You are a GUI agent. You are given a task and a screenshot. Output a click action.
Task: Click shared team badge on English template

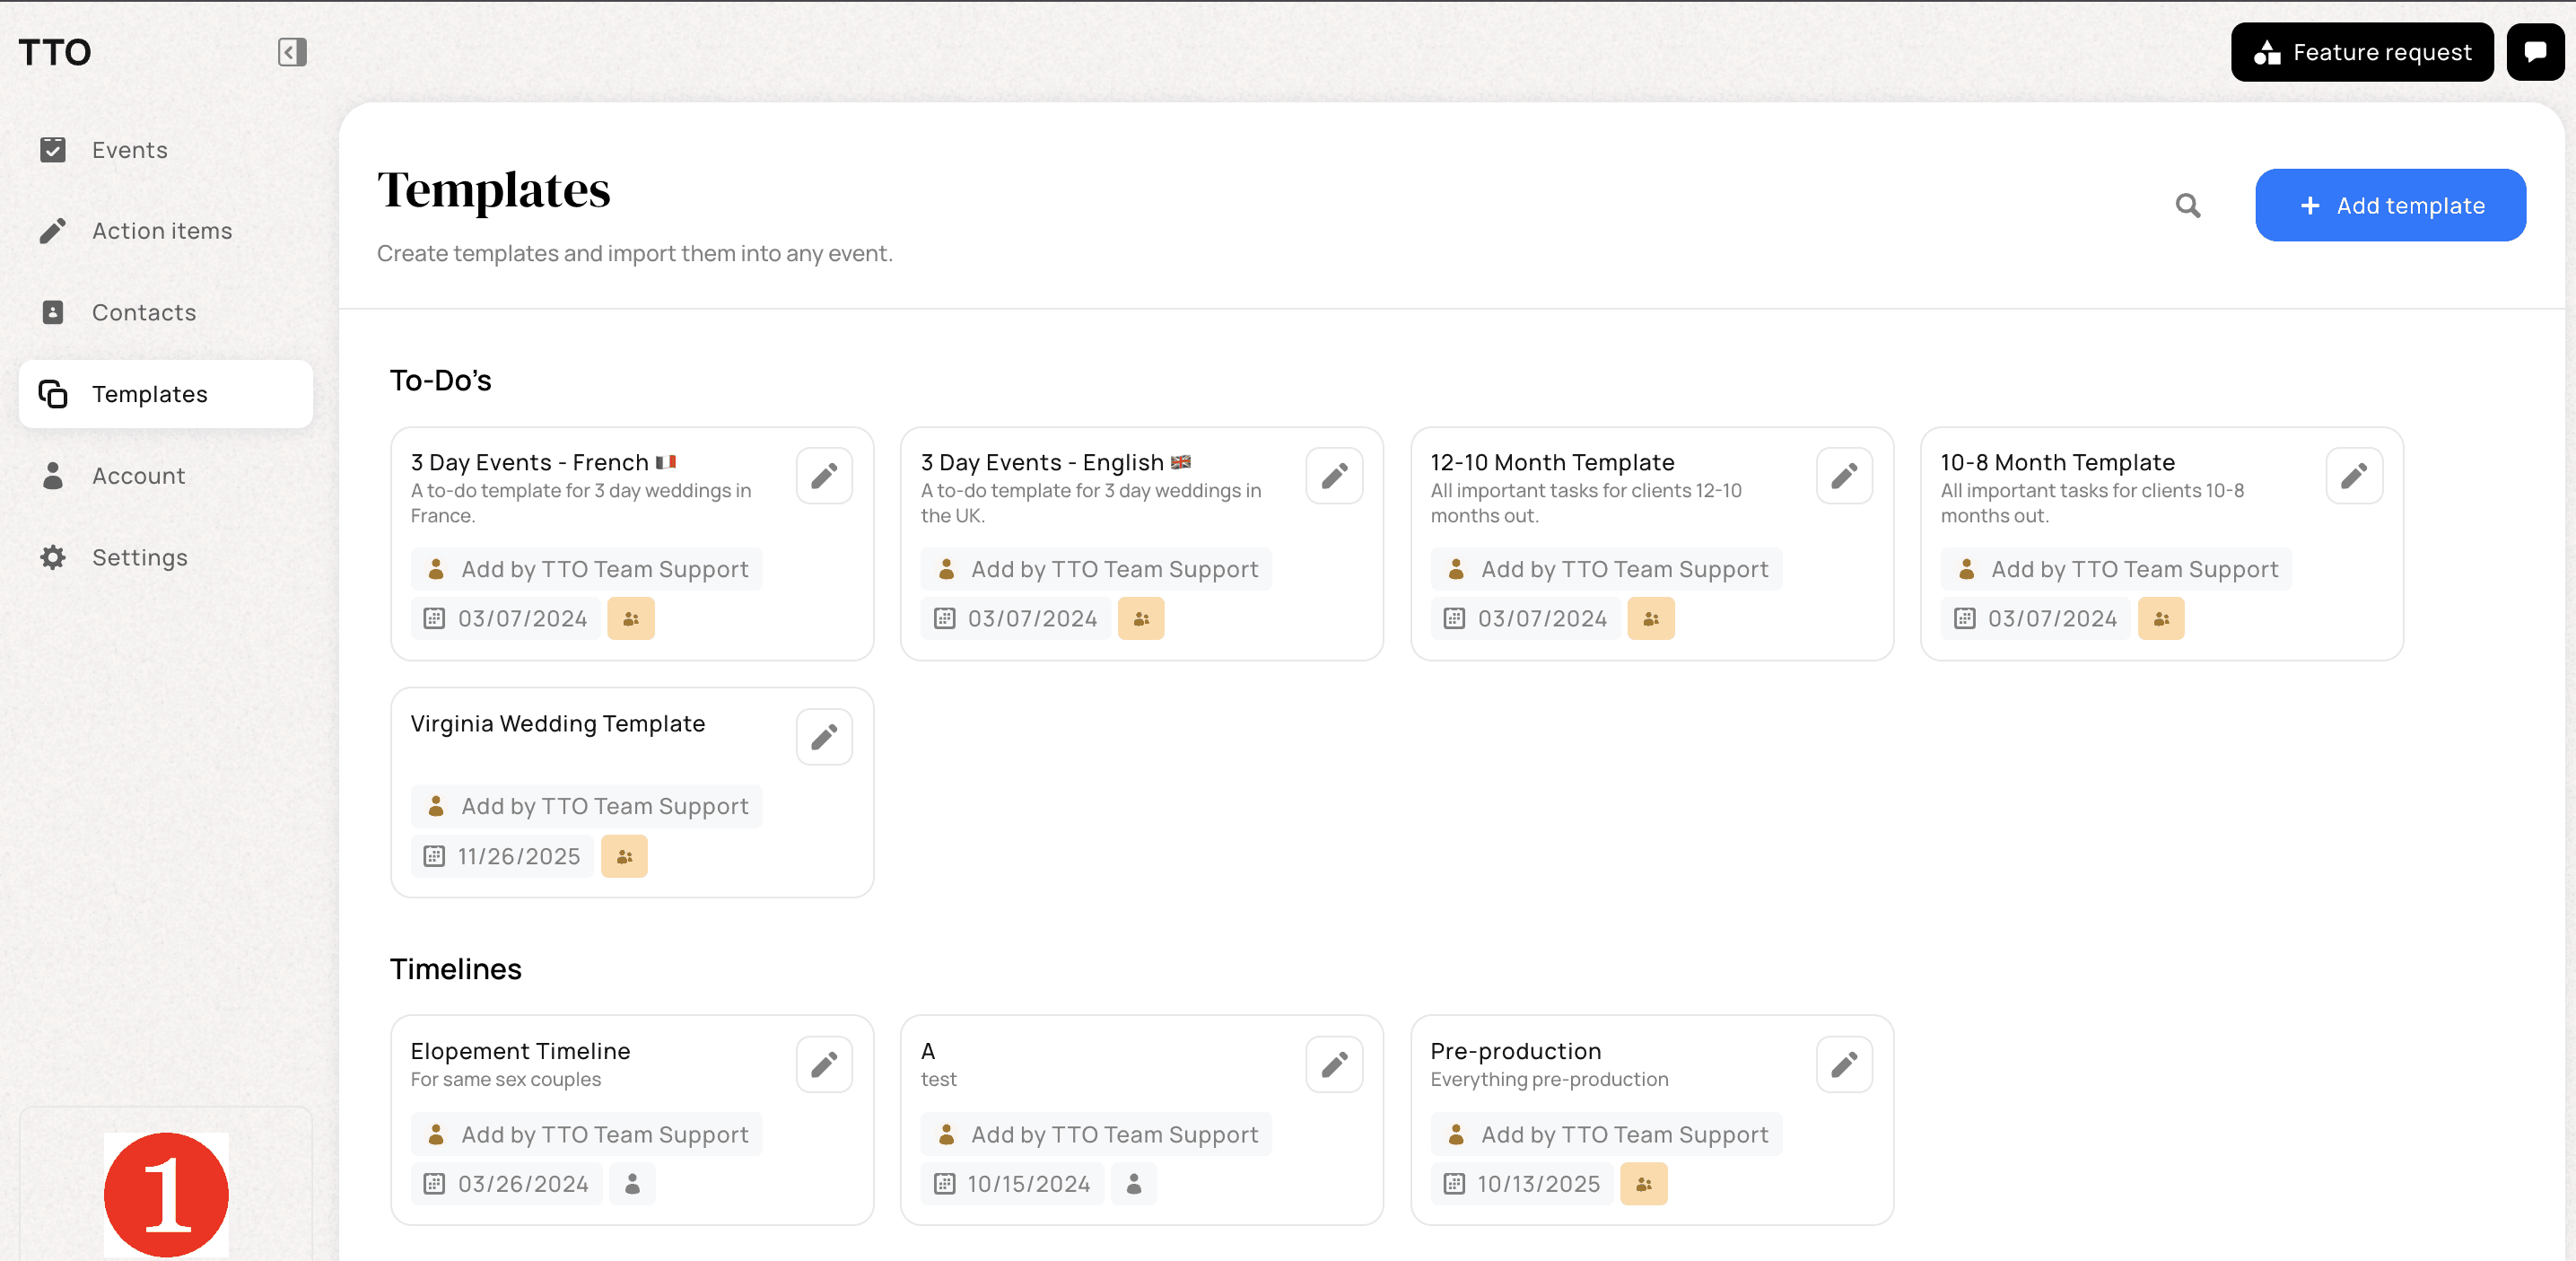pos(1141,618)
